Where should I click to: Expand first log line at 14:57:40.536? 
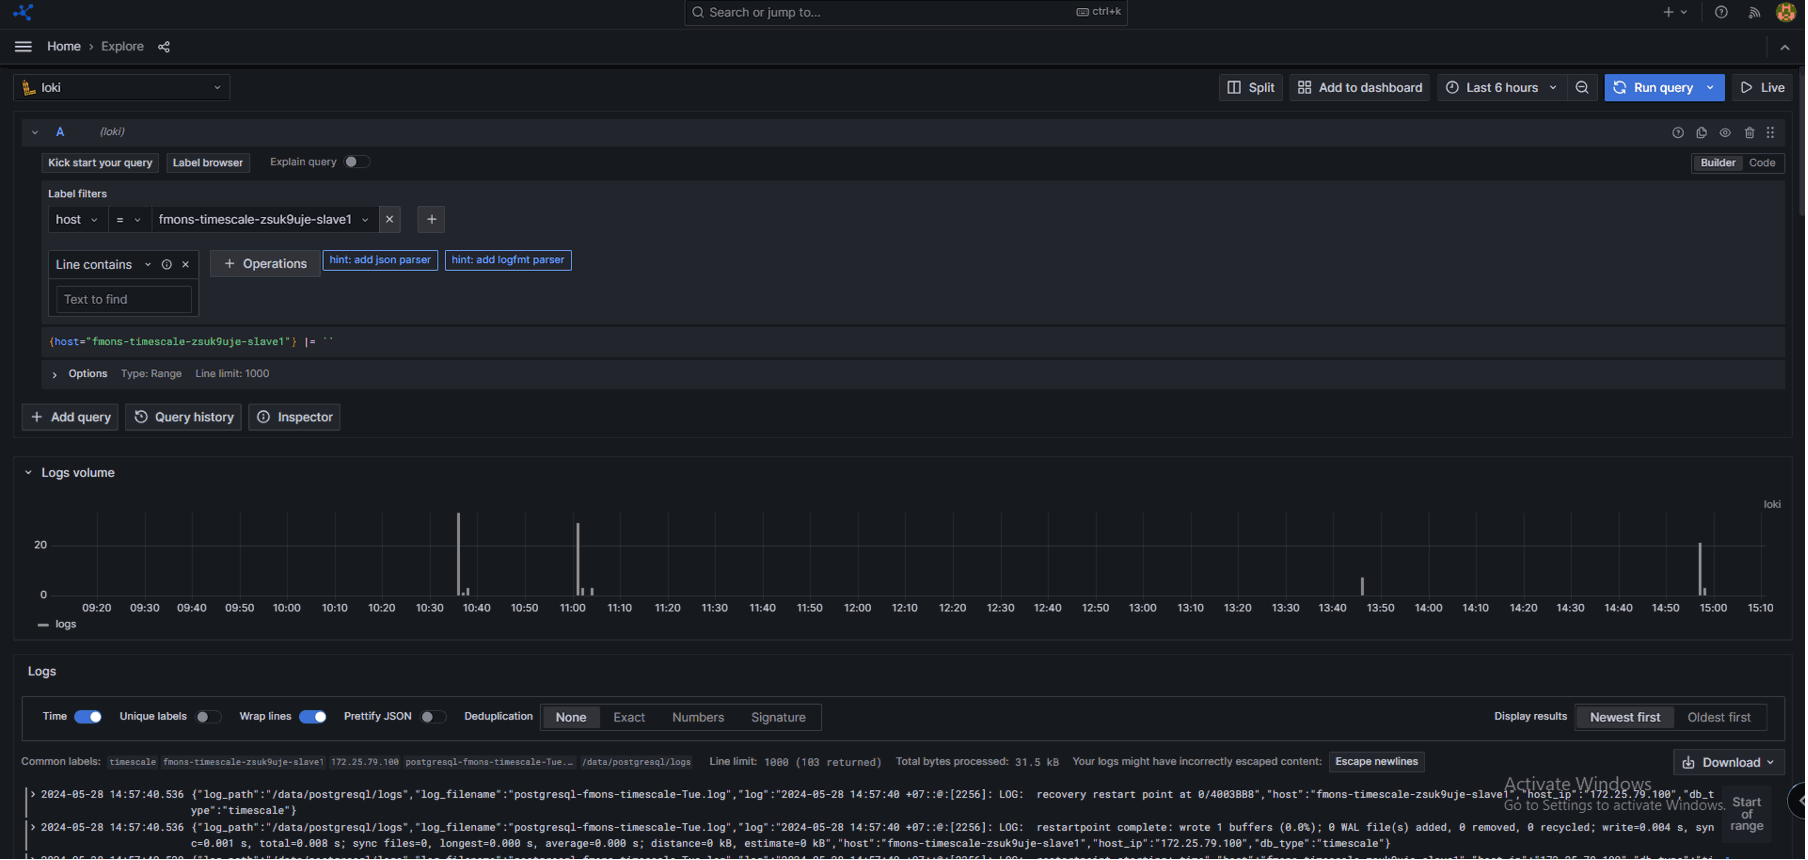[x=33, y=795]
